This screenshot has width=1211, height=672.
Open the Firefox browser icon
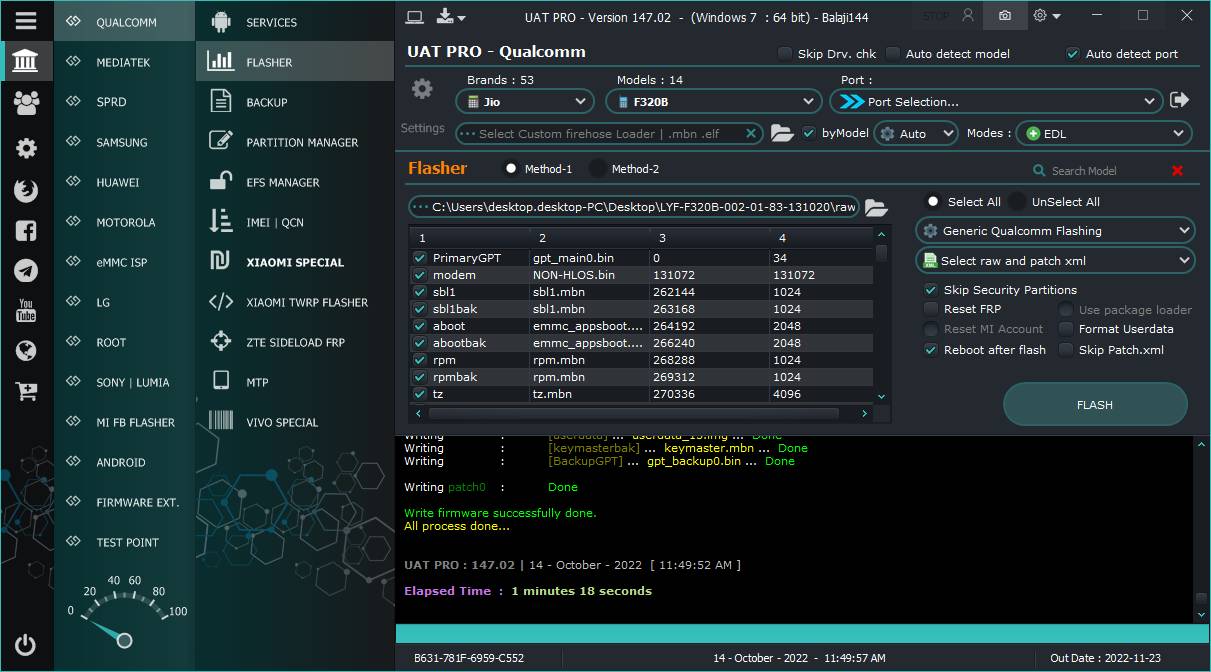[x=26, y=190]
